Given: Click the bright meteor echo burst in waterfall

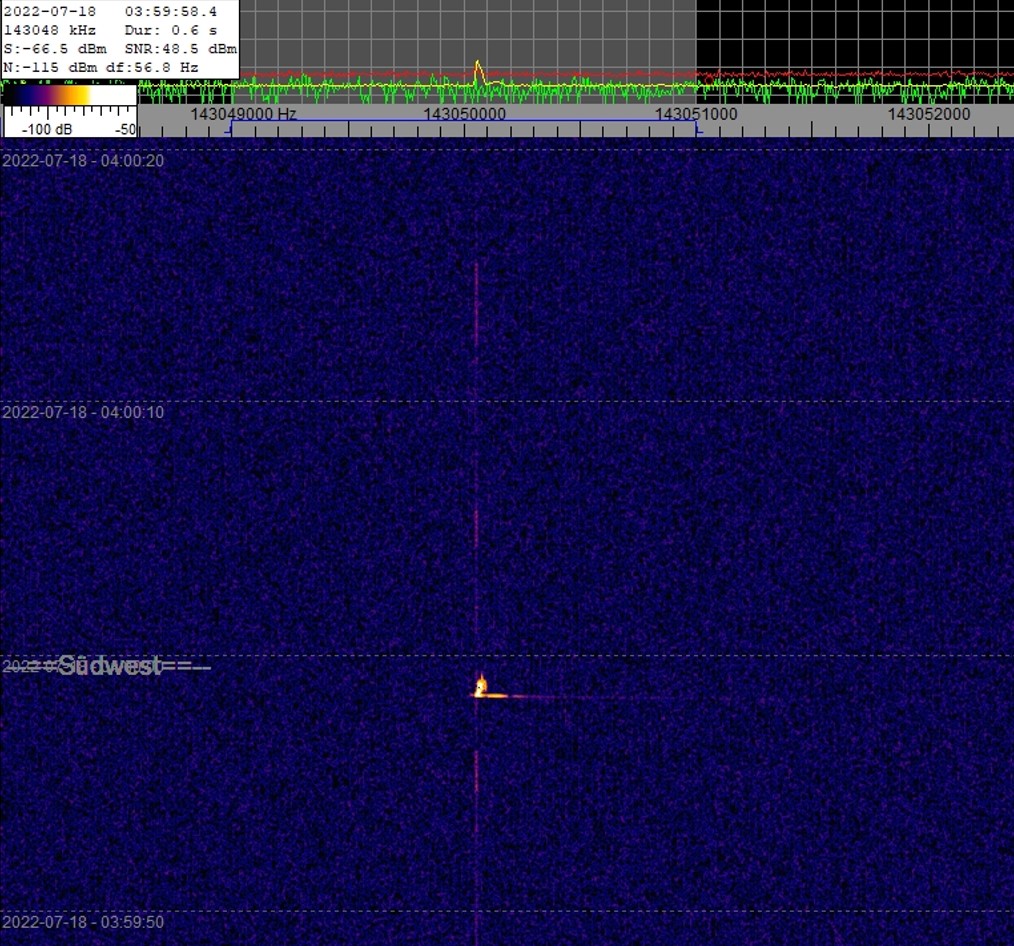Looking at the screenshot, I should click(482, 687).
